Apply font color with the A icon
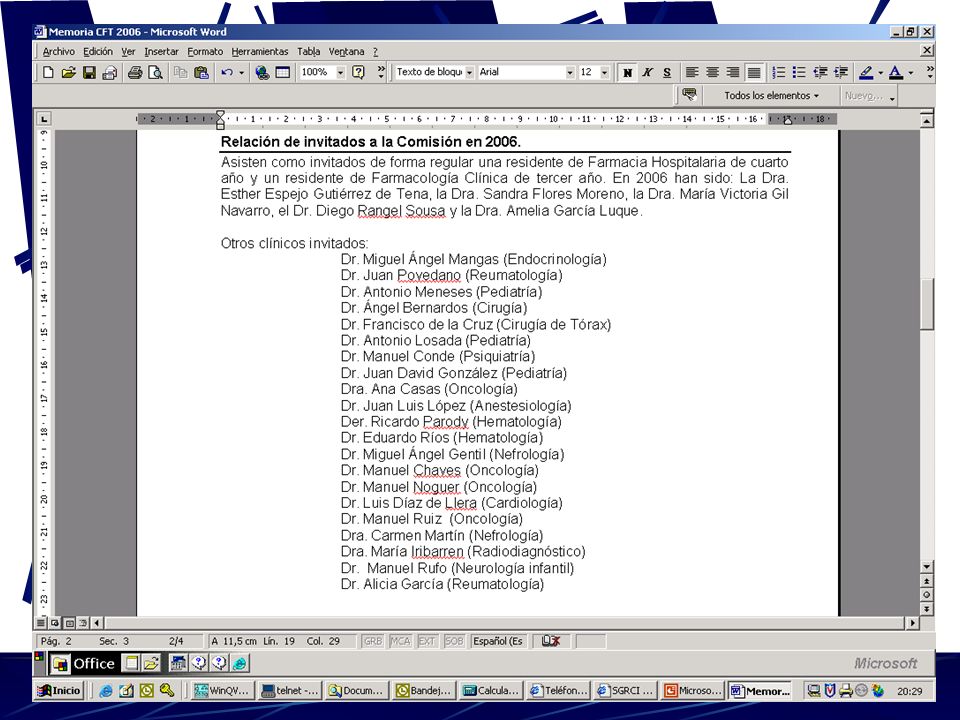Screen dimensions: 960x720 (x=896, y=73)
